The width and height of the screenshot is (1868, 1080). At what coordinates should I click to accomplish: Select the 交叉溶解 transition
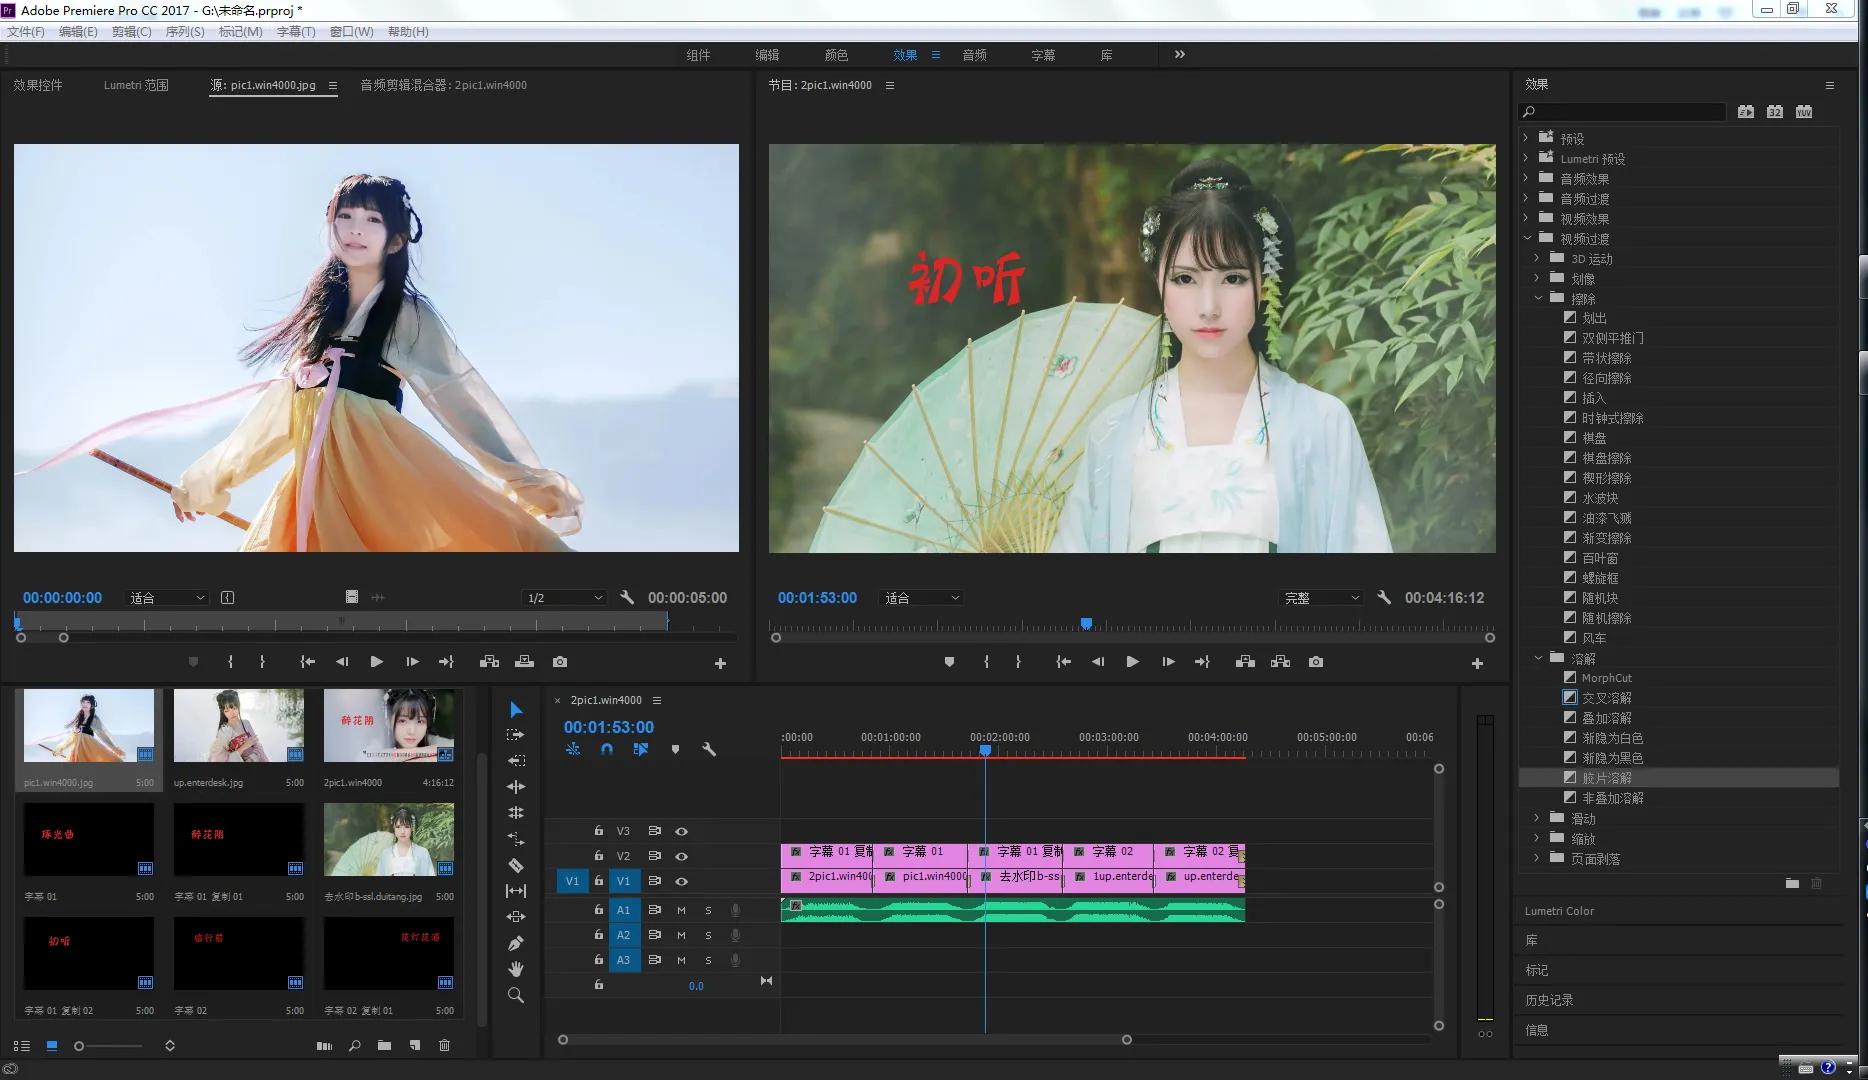click(x=1606, y=698)
